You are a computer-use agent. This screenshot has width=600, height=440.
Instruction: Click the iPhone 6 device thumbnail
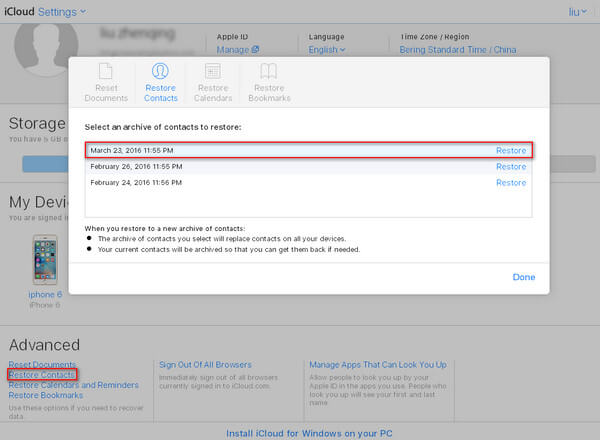45,260
